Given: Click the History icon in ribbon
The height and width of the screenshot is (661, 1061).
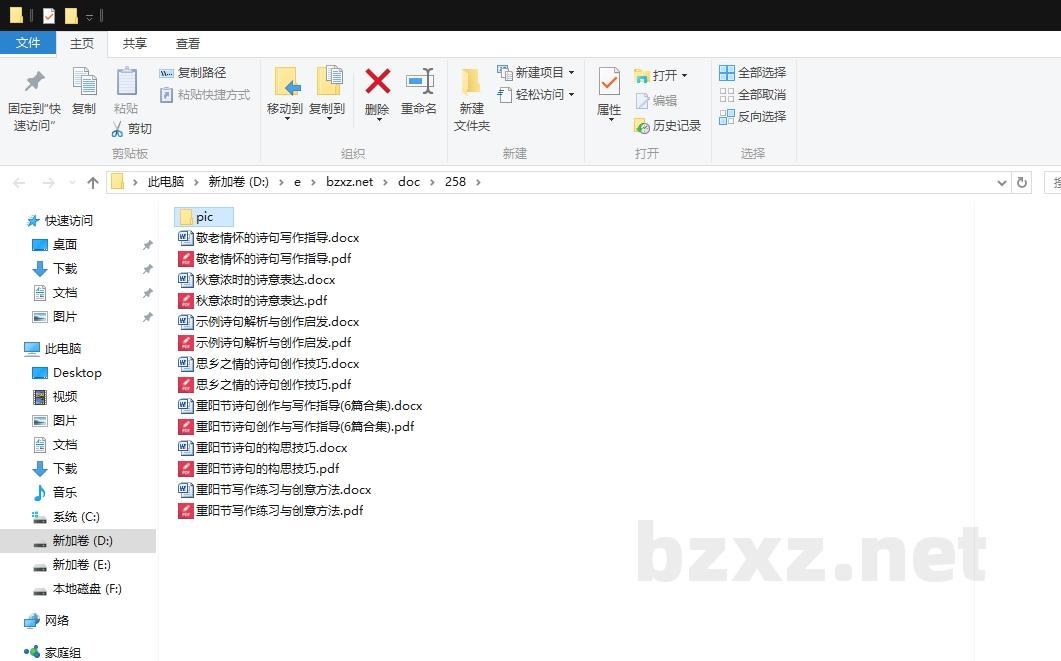Looking at the screenshot, I should point(642,126).
